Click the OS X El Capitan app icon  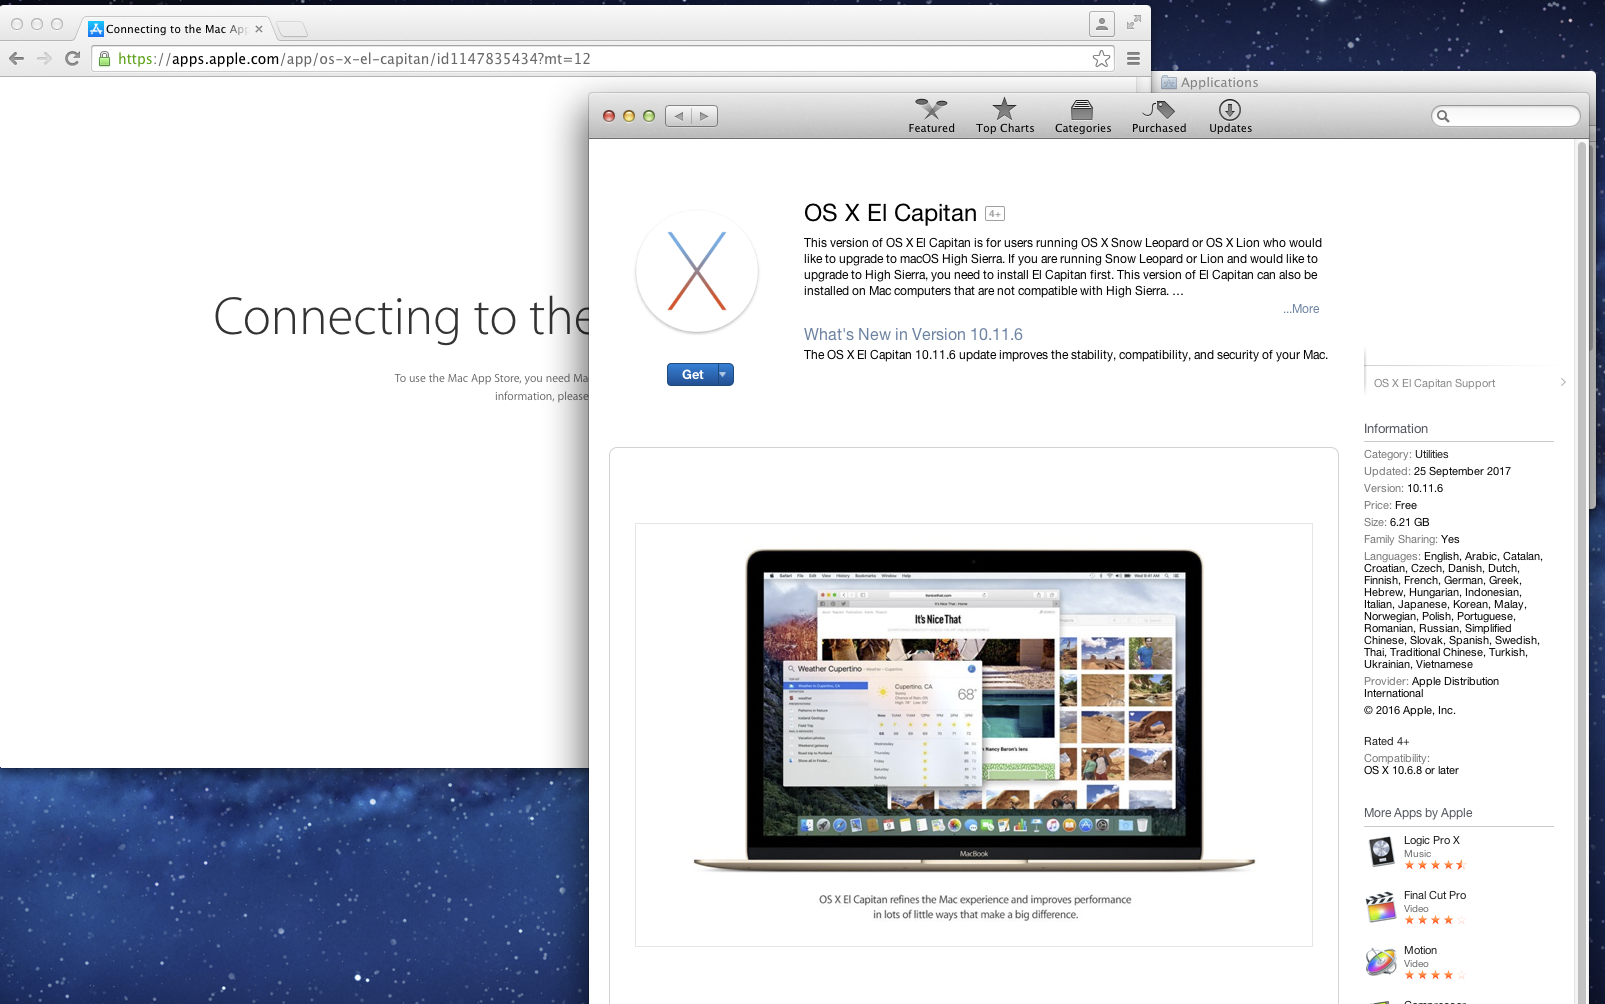pos(697,271)
